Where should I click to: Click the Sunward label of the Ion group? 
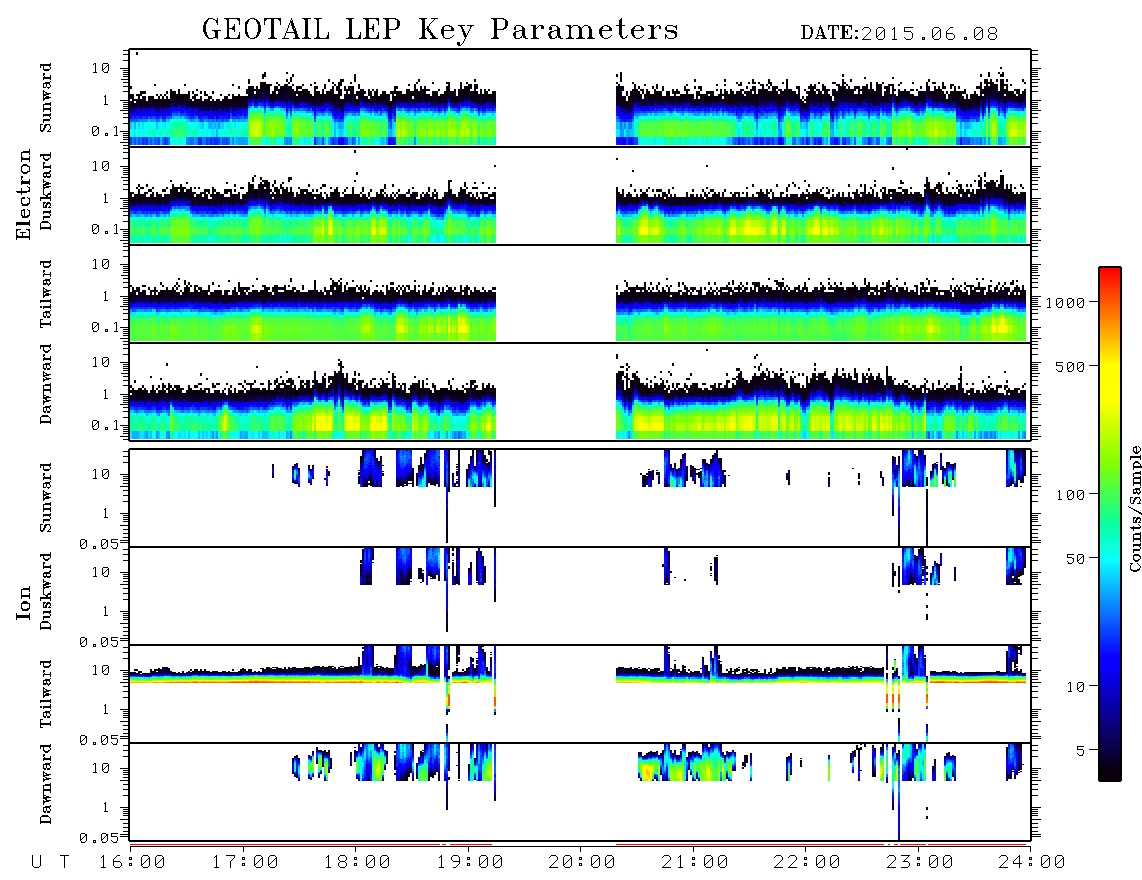[x=46, y=498]
